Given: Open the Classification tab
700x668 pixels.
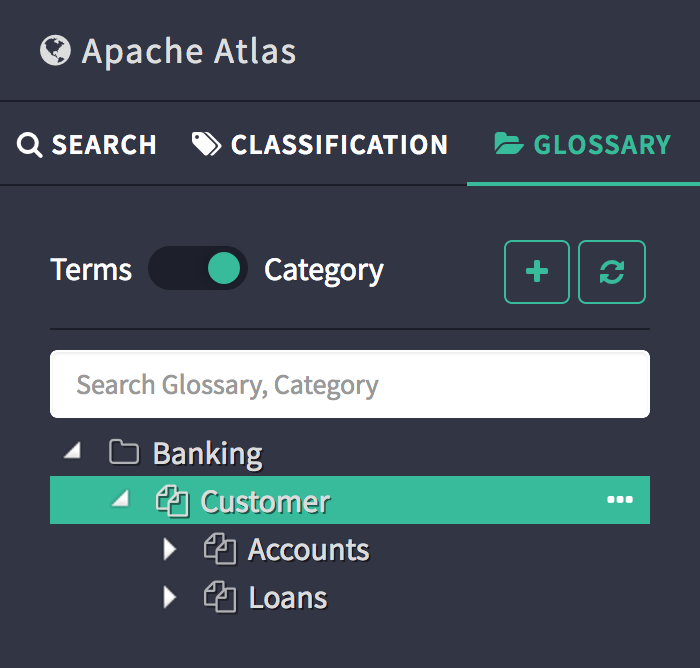Looking at the screenshot, I should (x=320, y=144).
